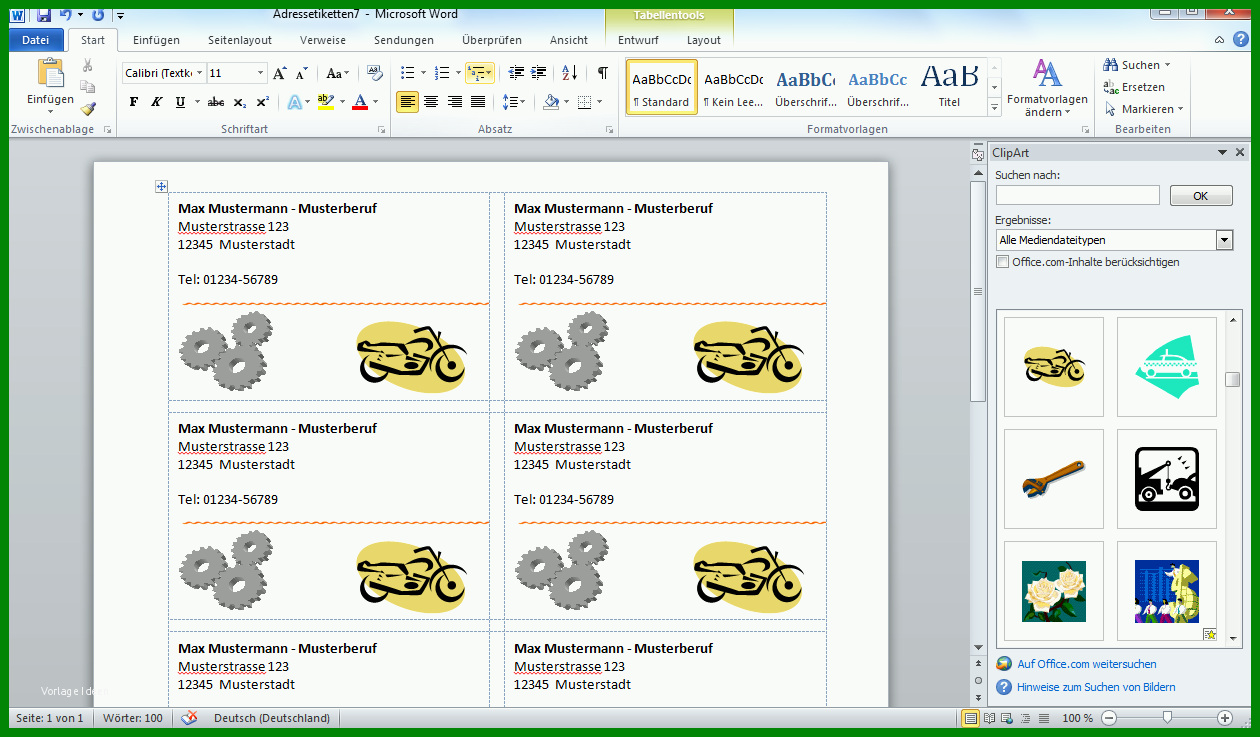The height and width of the screenshot is (737, 1260).
Task: Decrease the paragraph indent
Action: point(516,73)
